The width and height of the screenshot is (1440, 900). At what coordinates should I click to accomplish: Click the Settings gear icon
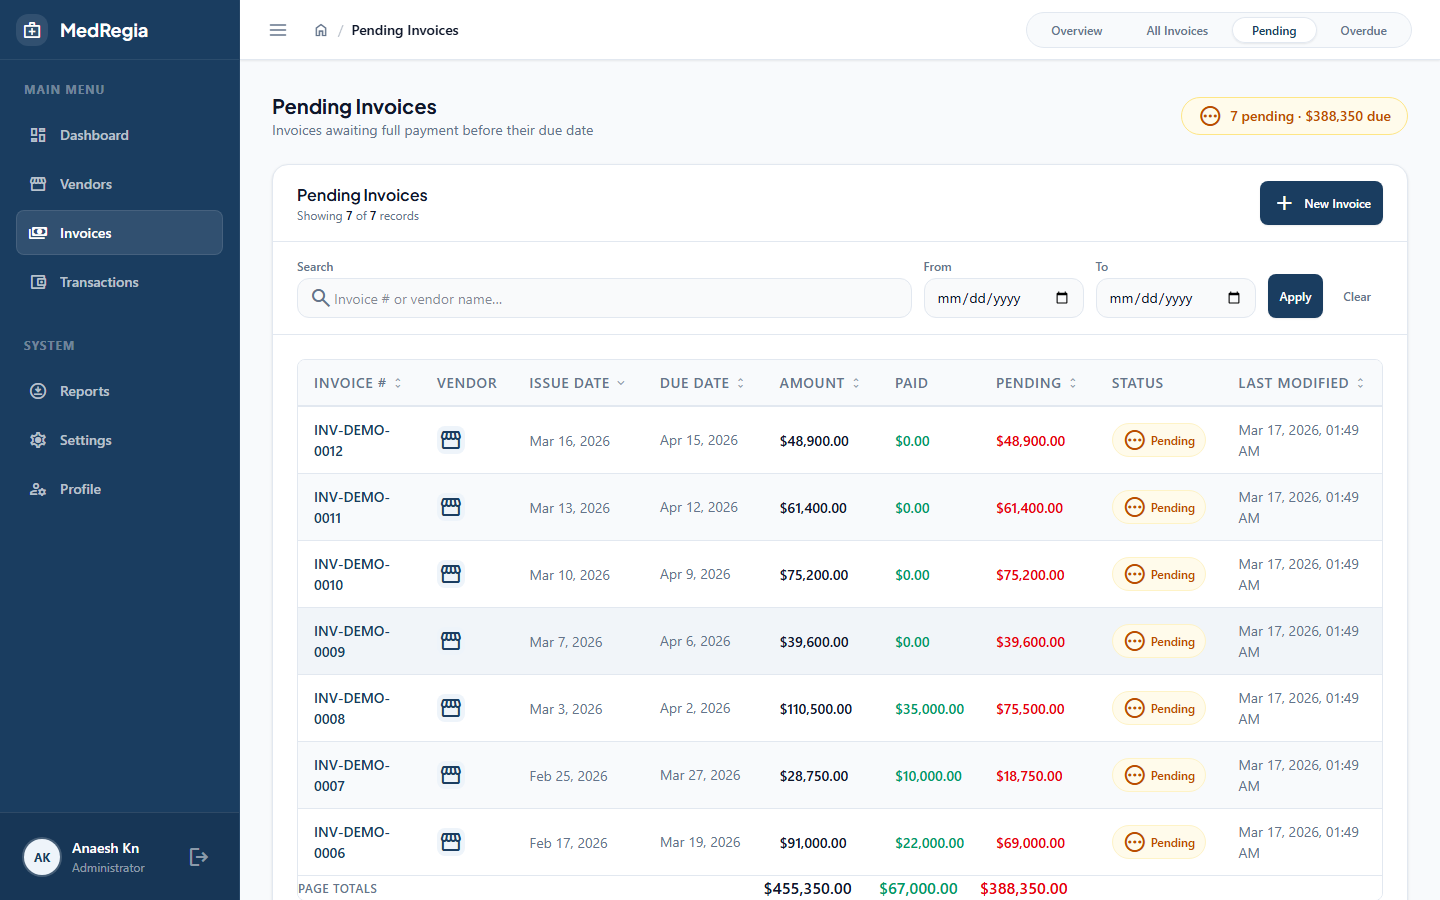tap(38, 440)
